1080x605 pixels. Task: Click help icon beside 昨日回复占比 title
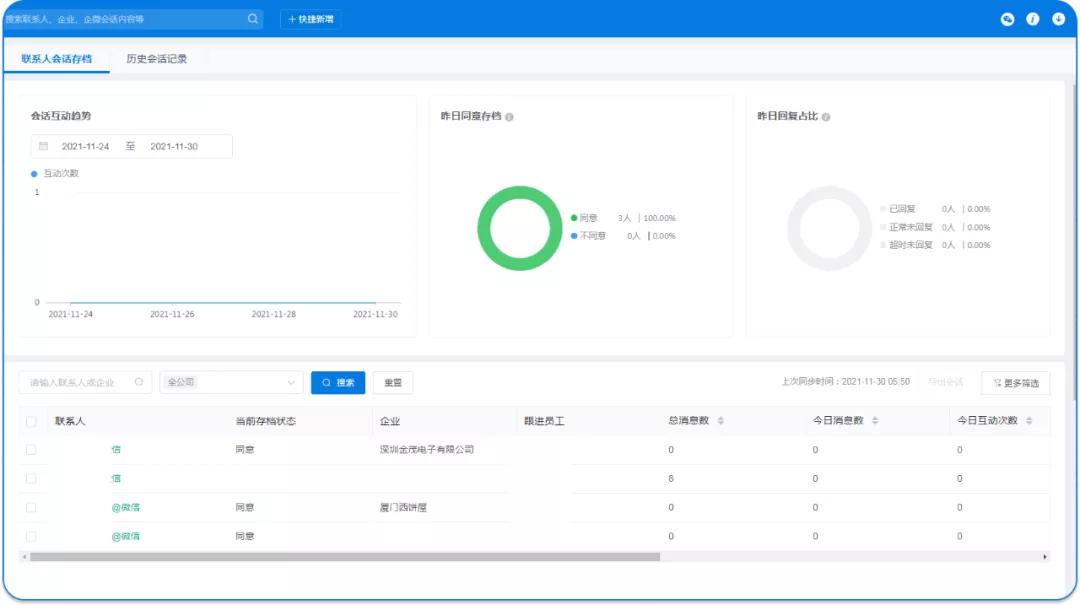click(826, 117)
